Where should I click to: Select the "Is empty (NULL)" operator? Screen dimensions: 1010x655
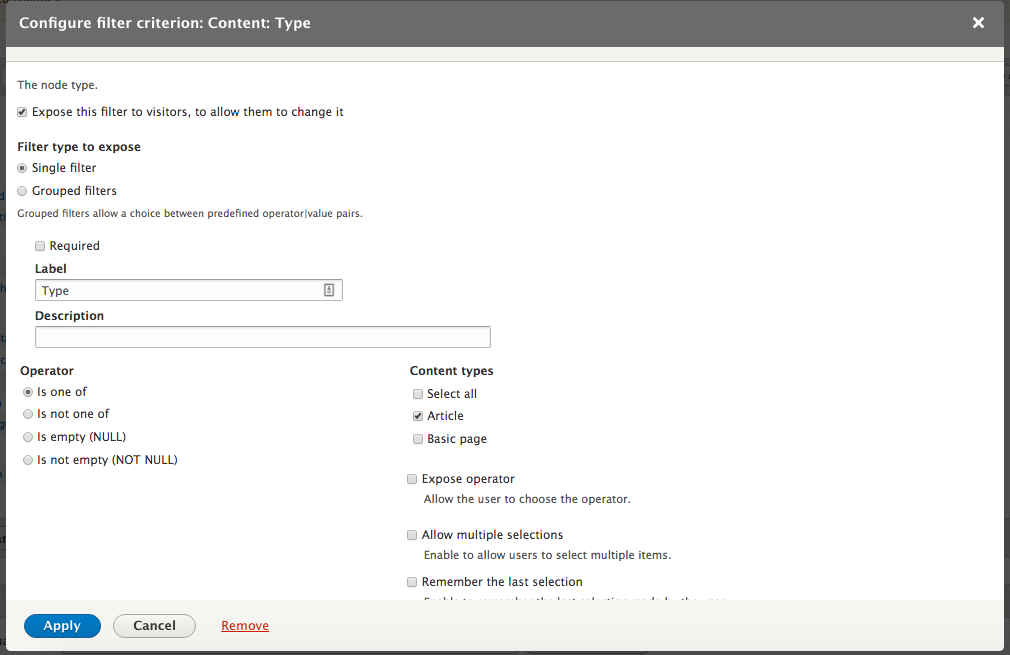click(28, 437)
